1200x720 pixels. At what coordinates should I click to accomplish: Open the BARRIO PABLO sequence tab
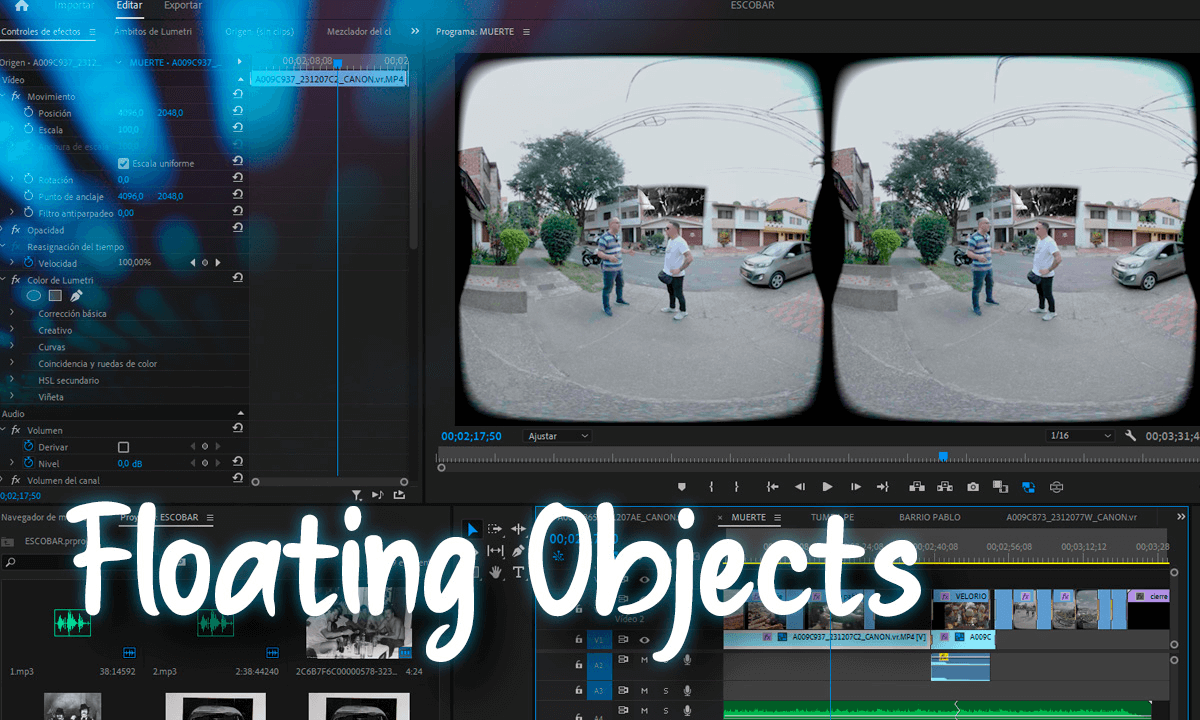tap(929, 517)
